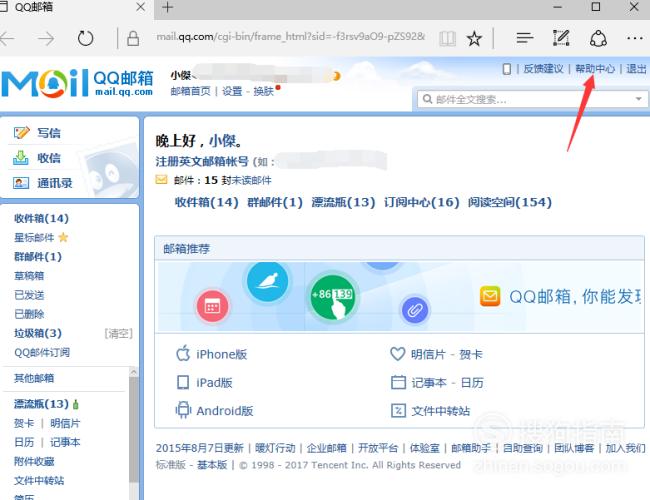Screen dimensions: 650x500
Task: Click 退出 to log out
Action: (x=636, y=68)
